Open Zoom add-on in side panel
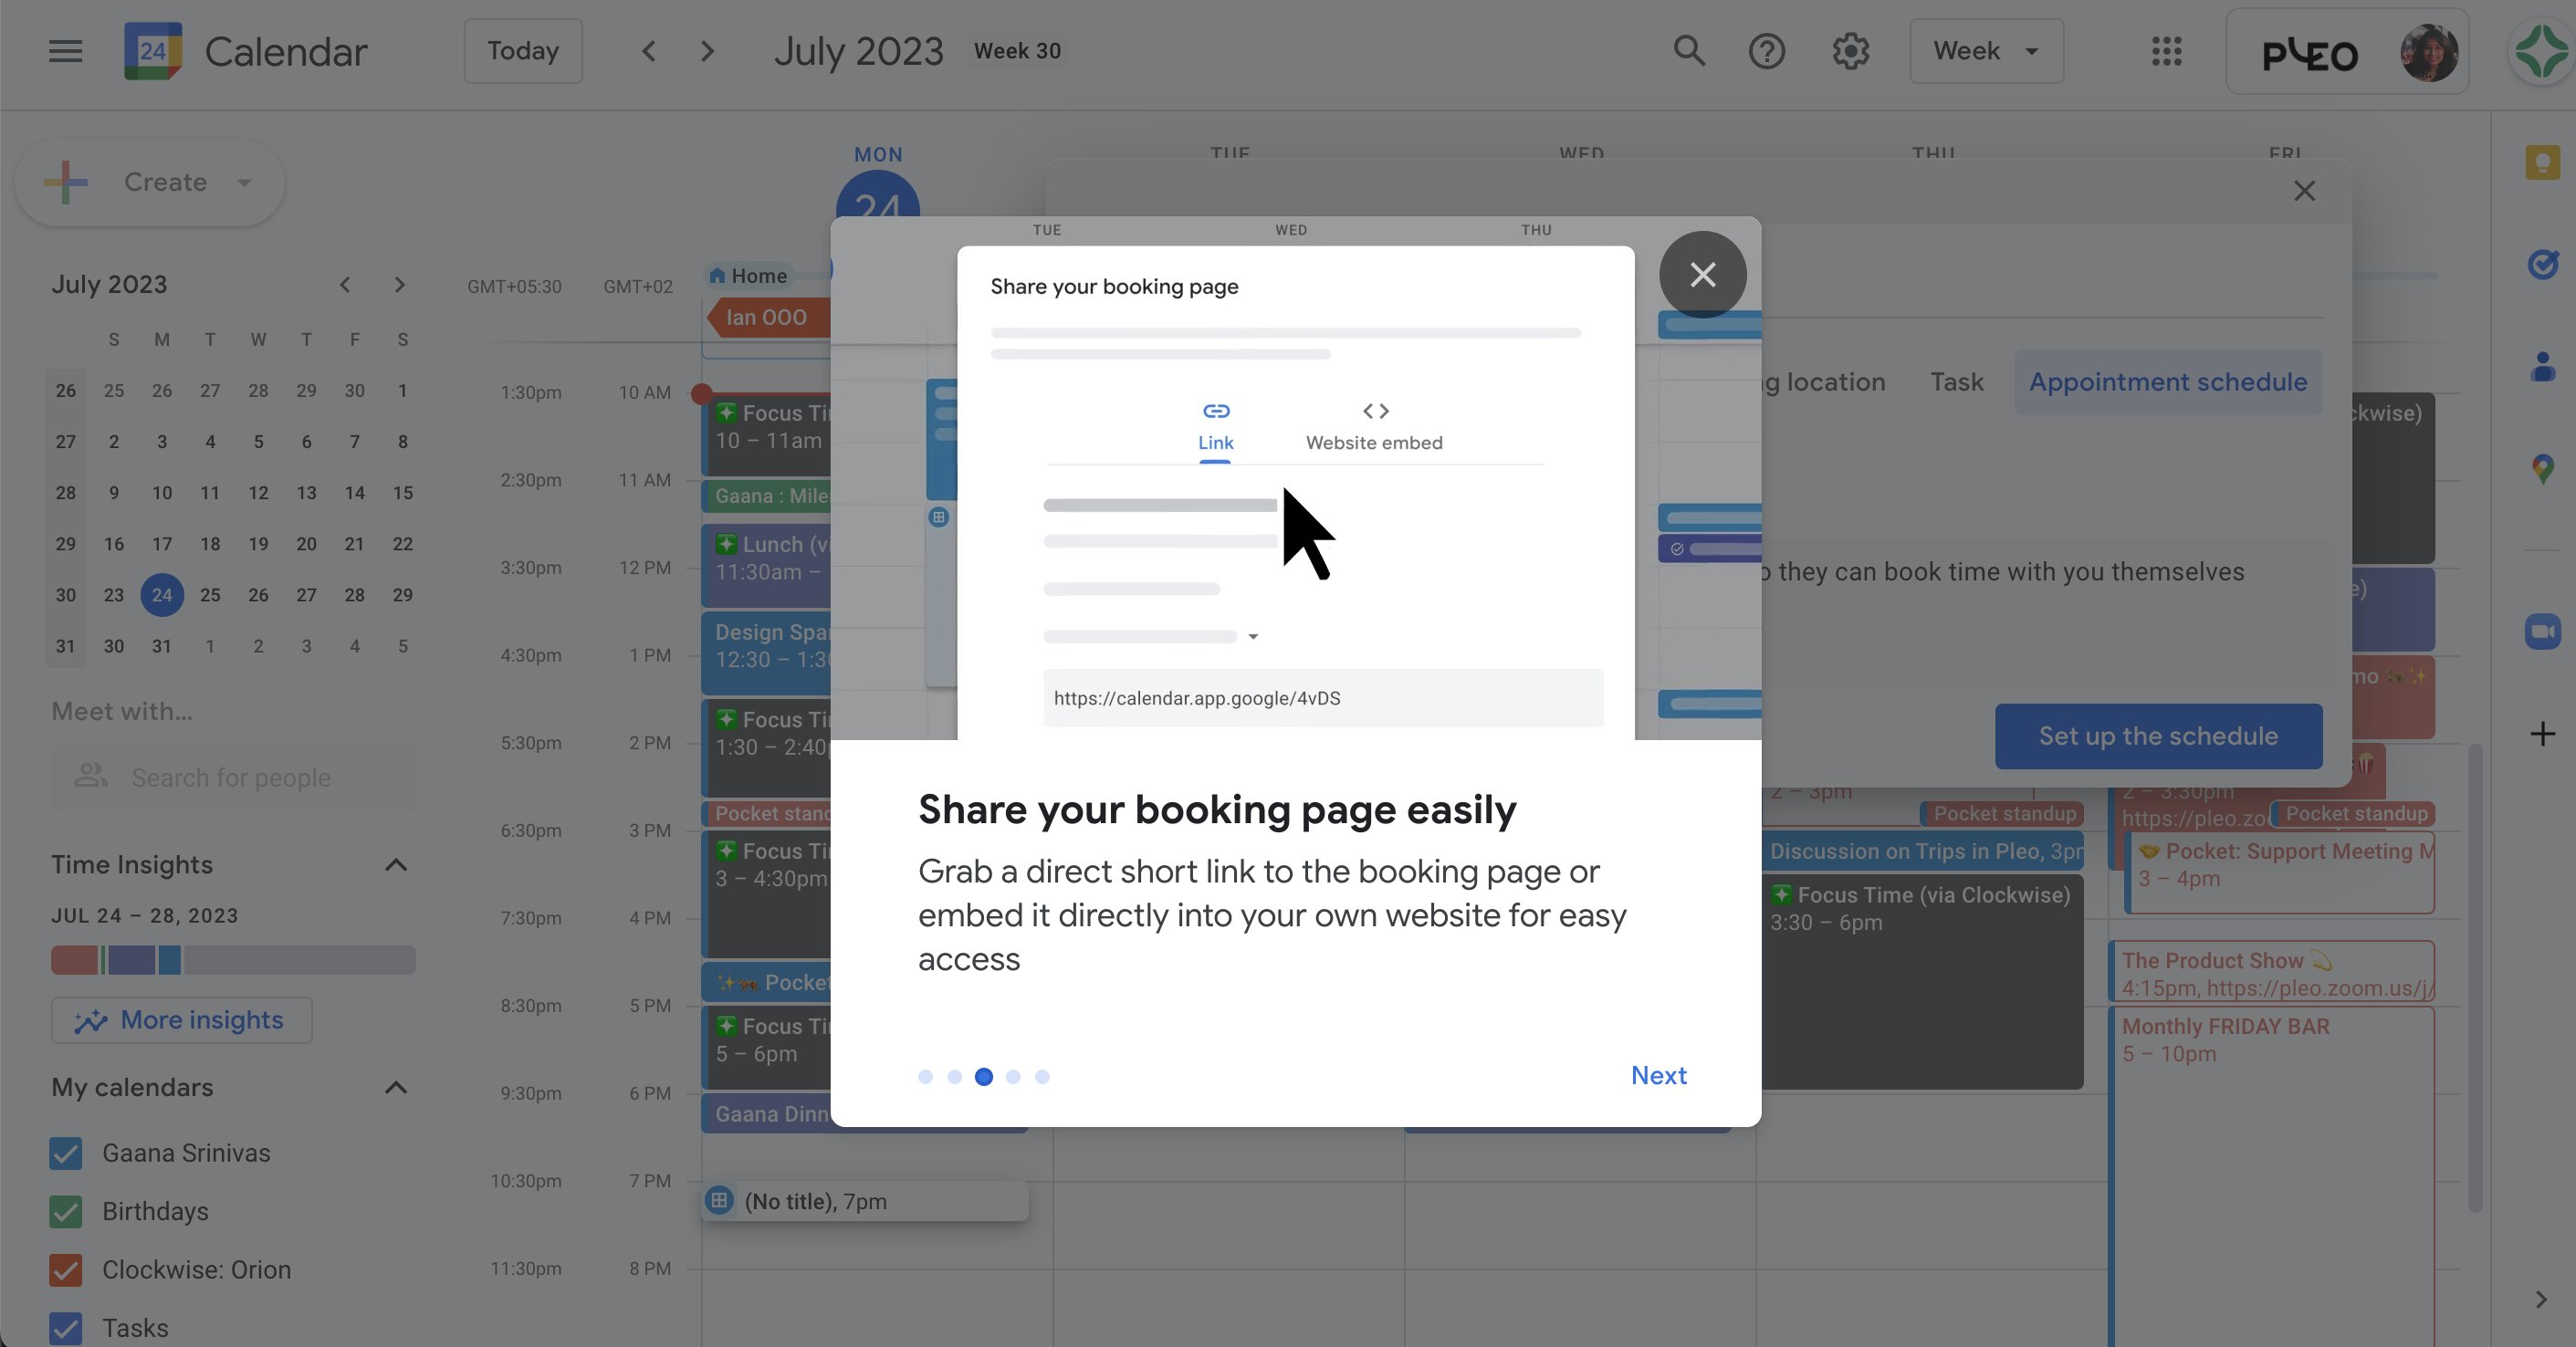This screenshot has width=2576, height=1347. (x=2542, y=632)
